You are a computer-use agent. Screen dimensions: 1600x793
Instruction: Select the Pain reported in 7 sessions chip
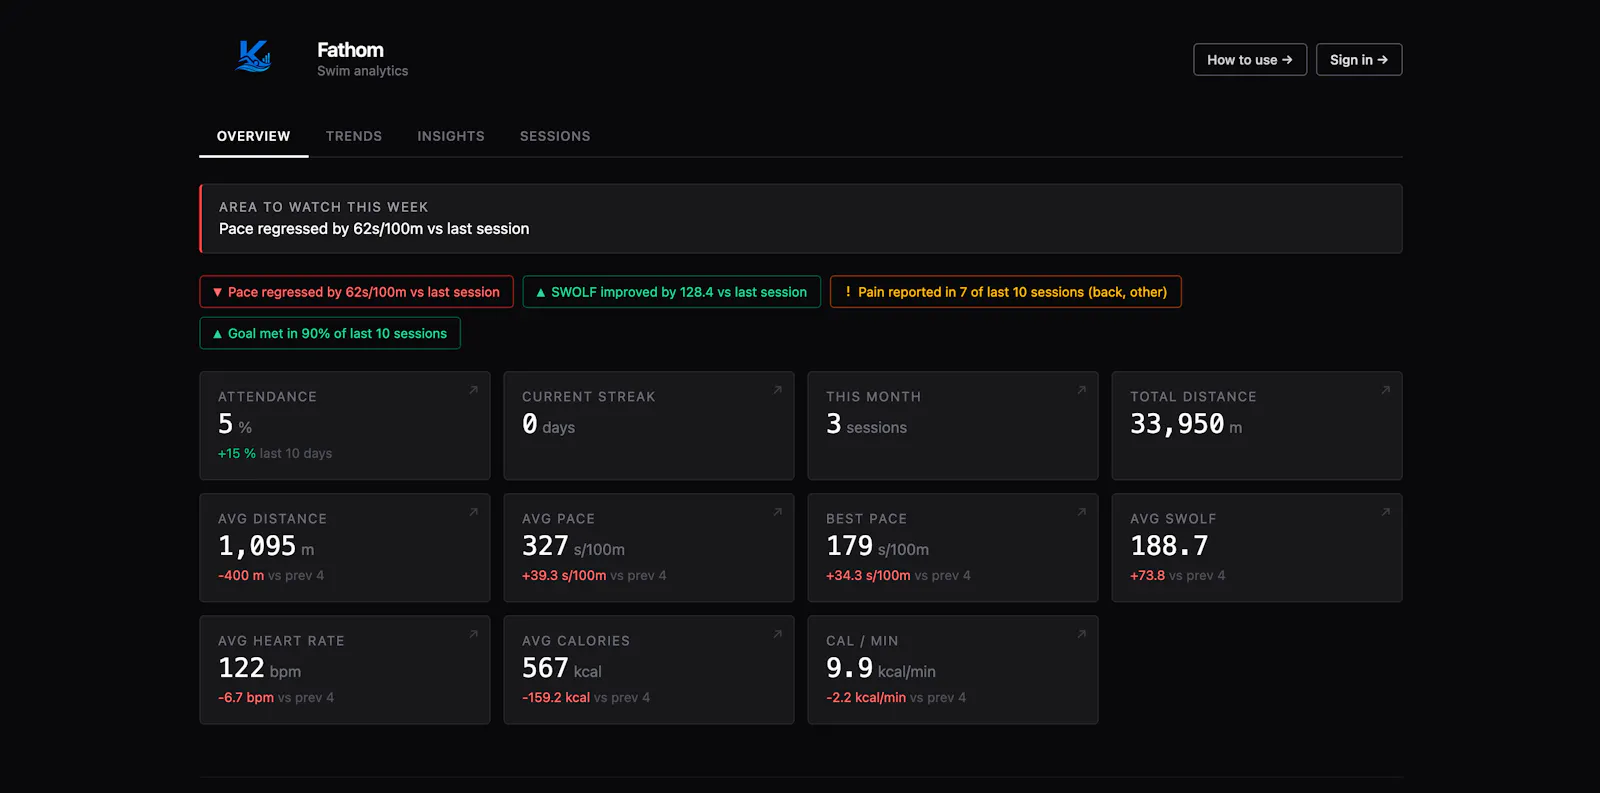tap(1005, 292)
